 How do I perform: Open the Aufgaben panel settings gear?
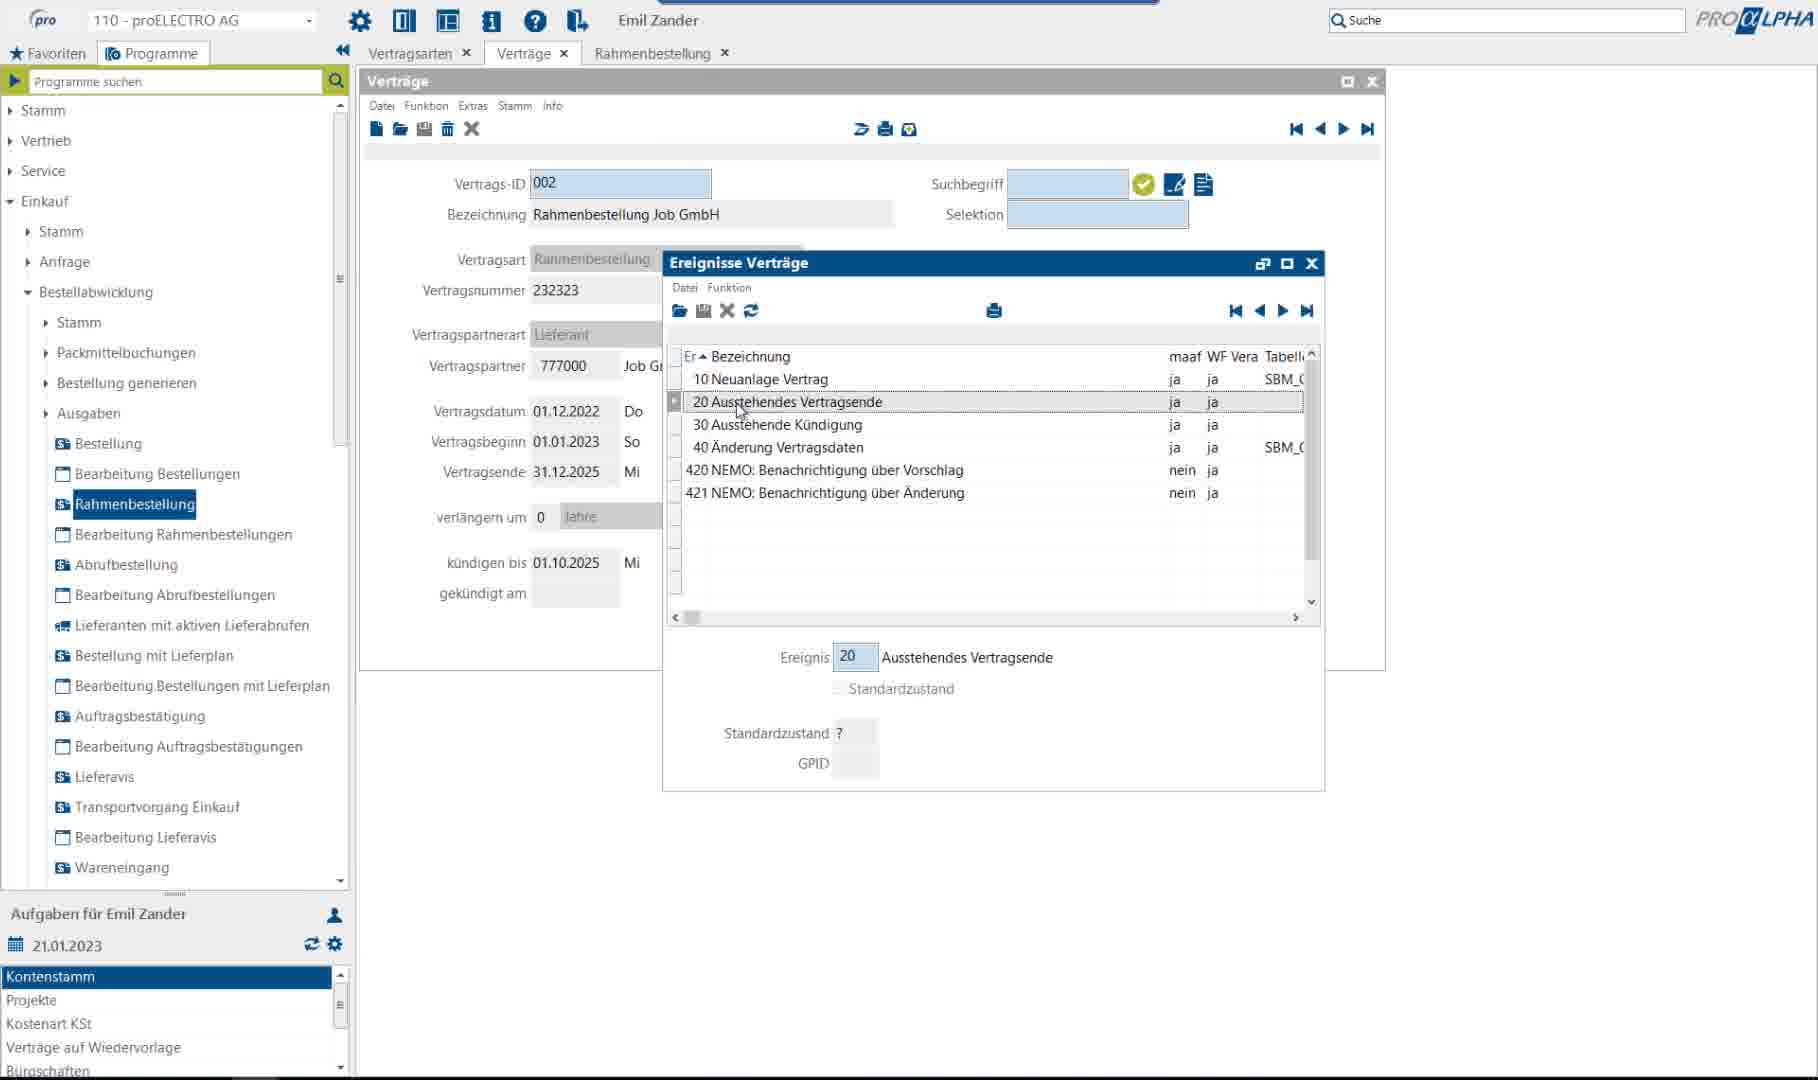tap(335, 944)
